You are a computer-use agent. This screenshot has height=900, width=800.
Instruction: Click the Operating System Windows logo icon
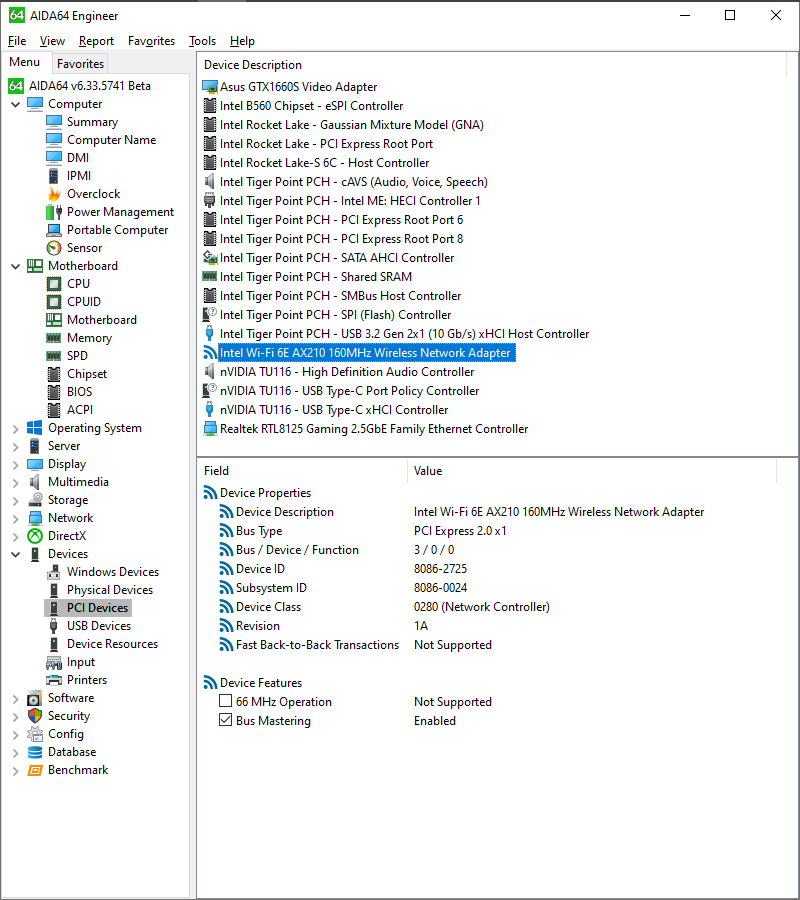point(35,428)
